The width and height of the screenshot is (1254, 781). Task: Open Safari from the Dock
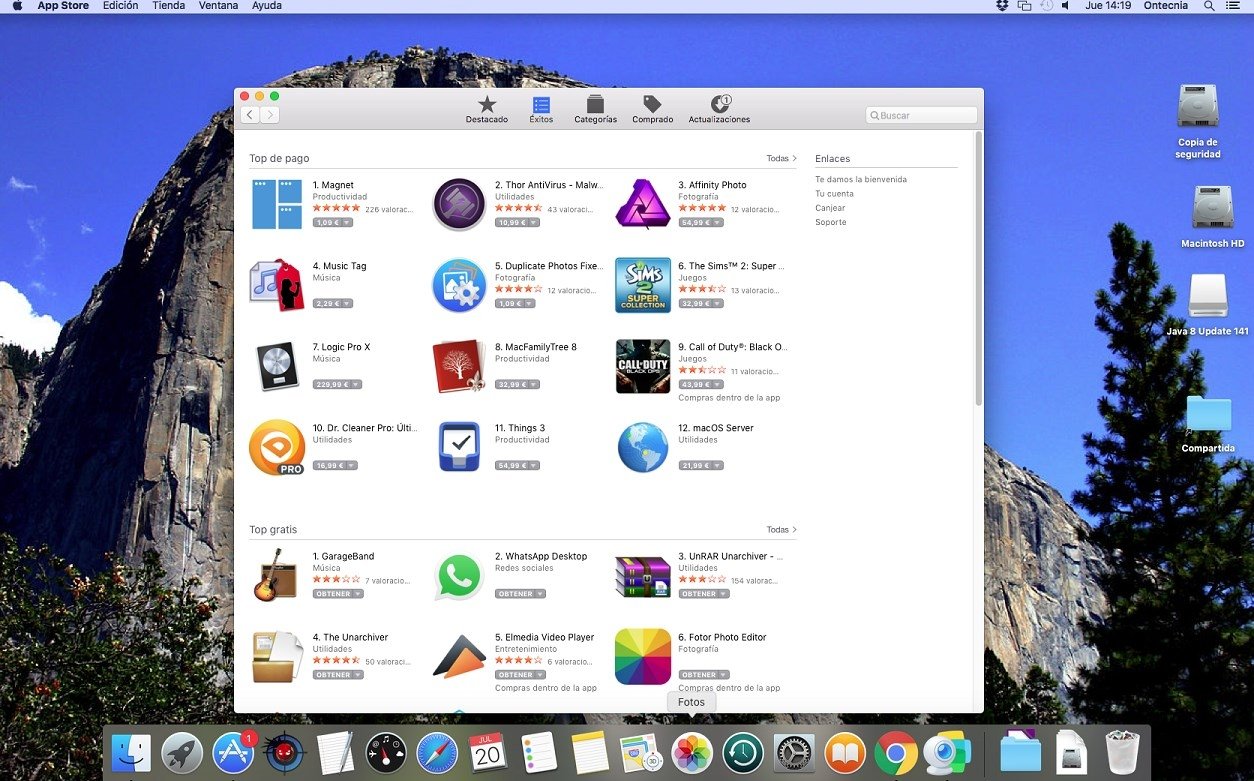[437, 752]
